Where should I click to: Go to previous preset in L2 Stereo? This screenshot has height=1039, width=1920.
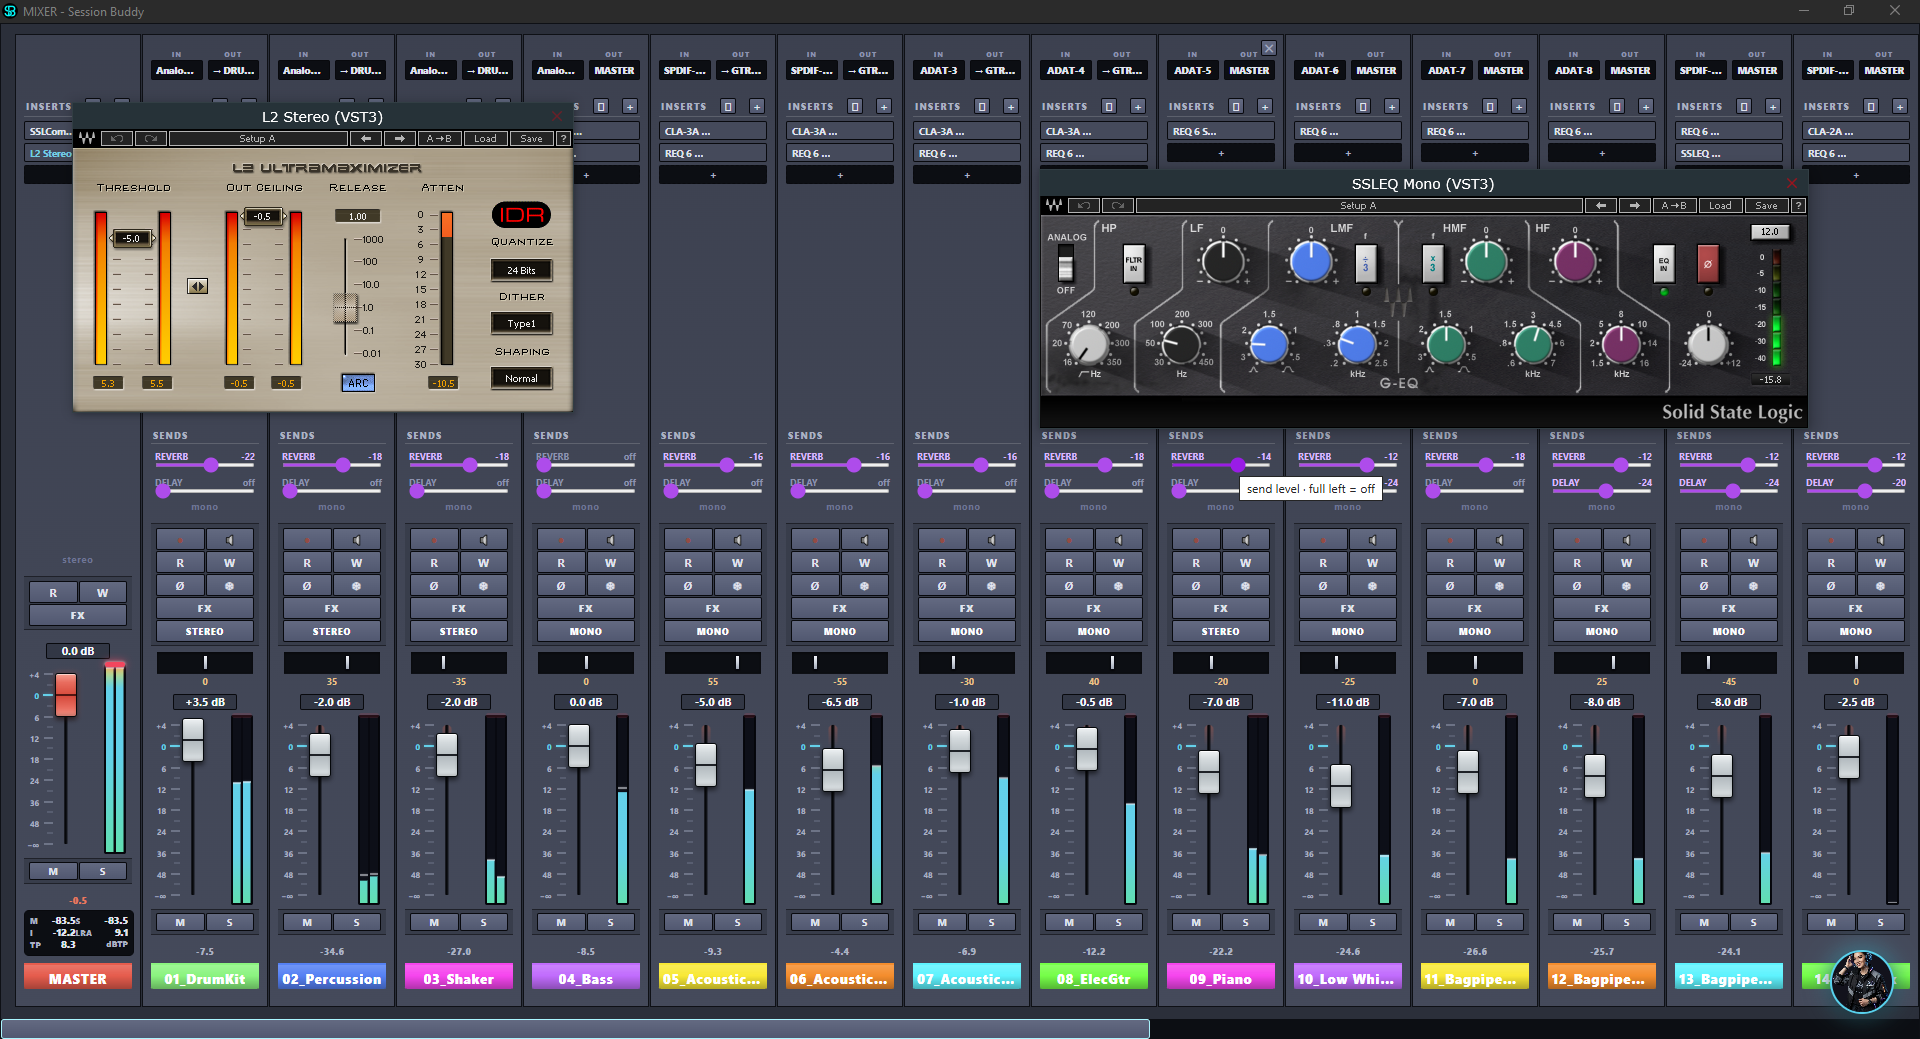366,139
